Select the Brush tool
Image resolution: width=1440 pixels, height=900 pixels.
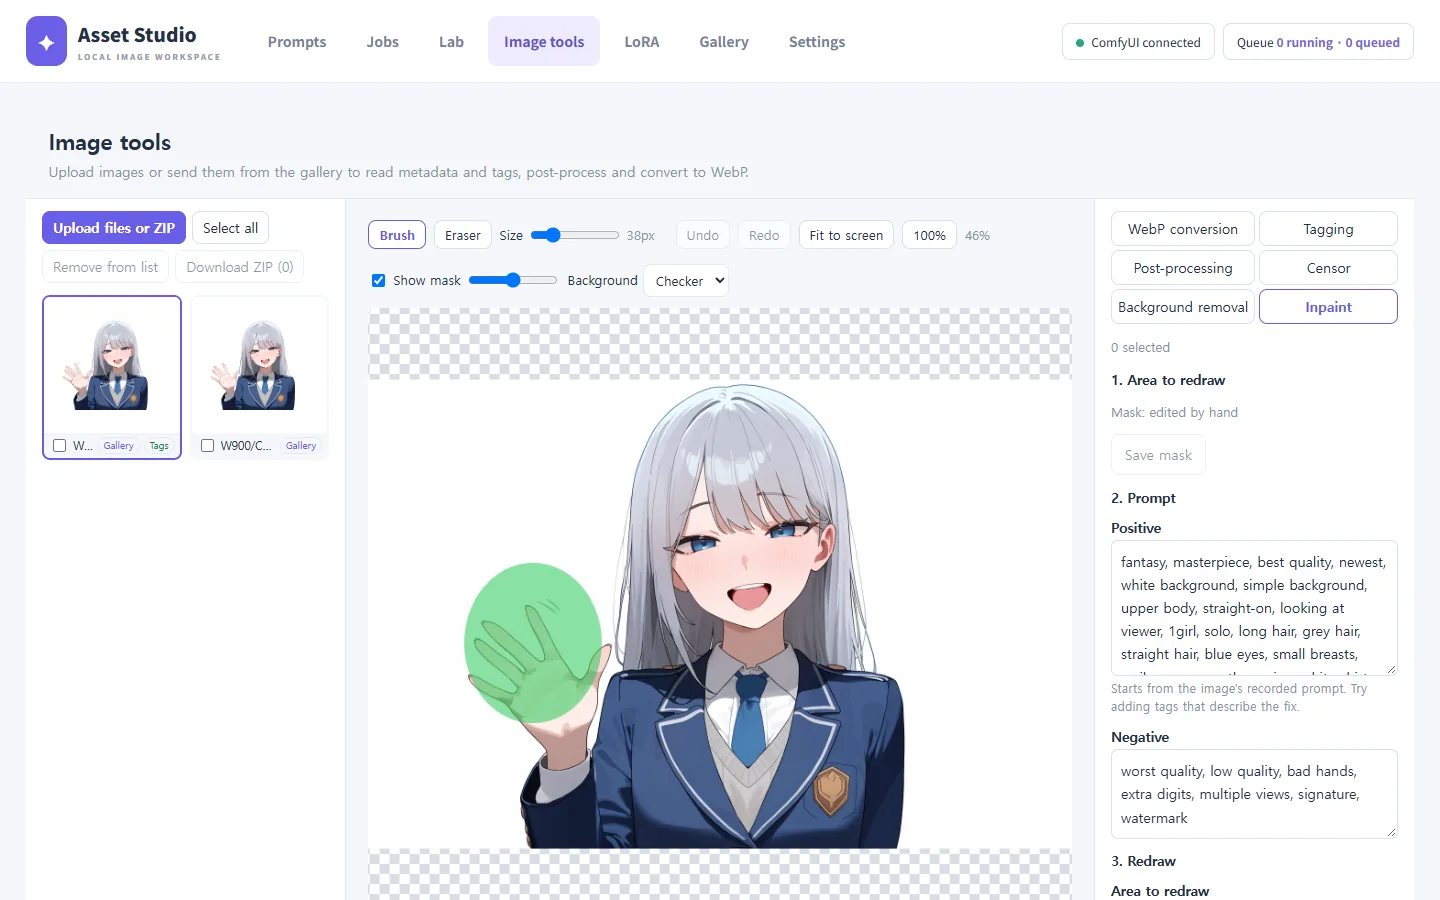click(397, 235)
